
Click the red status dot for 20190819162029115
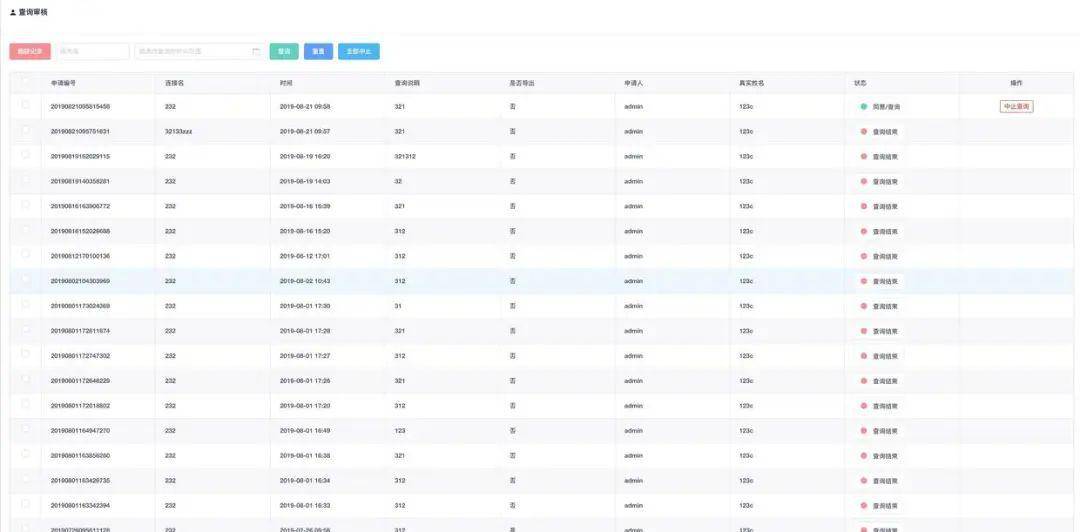point(864,156)
